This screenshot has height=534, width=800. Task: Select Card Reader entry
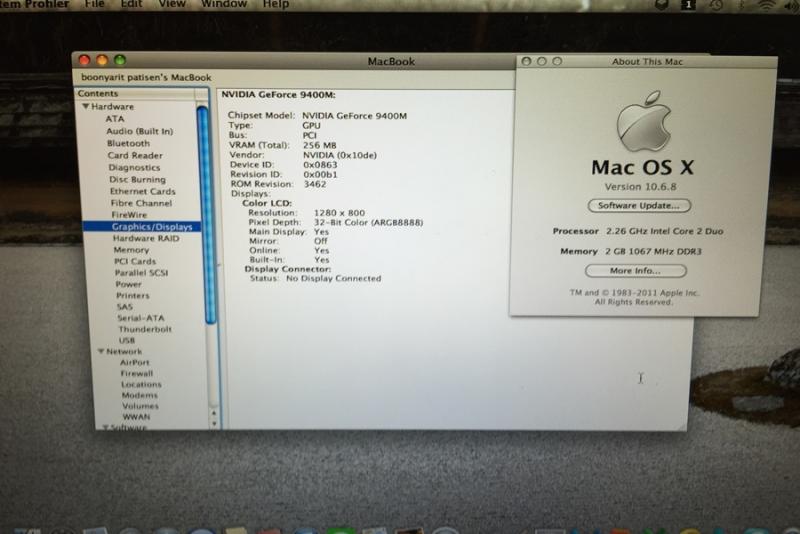pyautogui.click(x=135, y=155)
